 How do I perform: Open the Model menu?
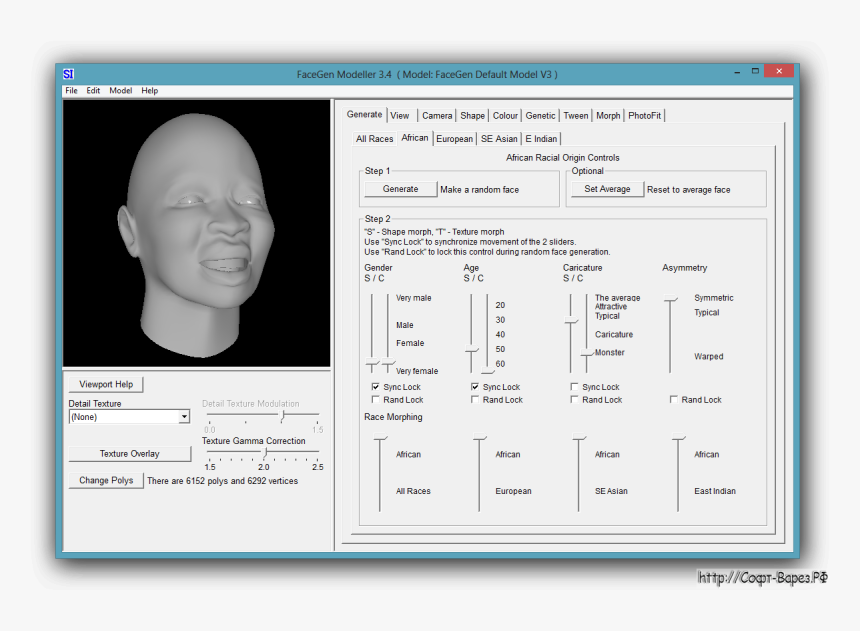click(120, 91)
